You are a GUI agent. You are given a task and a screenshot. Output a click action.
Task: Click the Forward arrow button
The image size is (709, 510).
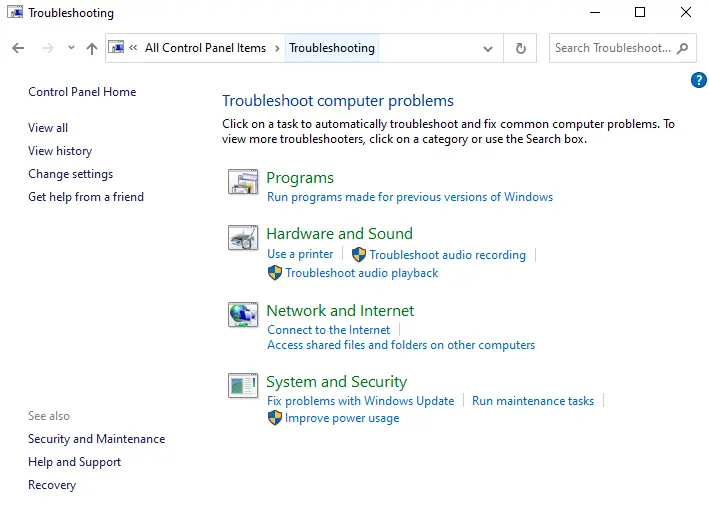47,48
